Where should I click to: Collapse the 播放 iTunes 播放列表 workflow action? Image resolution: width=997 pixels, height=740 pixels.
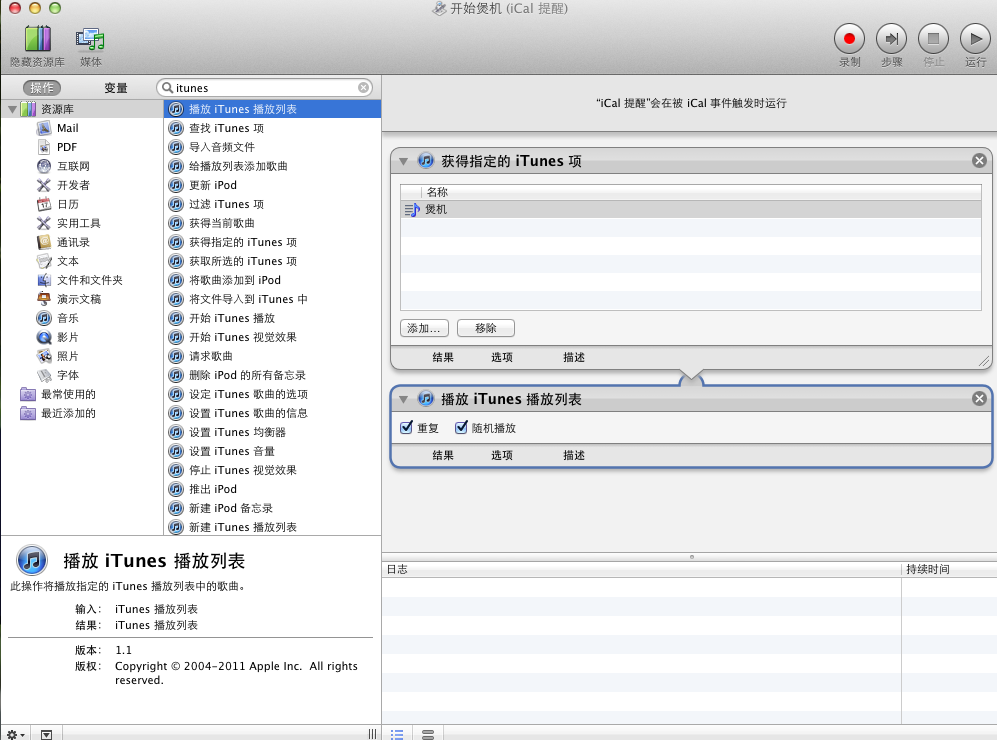[x=403, y=399]
